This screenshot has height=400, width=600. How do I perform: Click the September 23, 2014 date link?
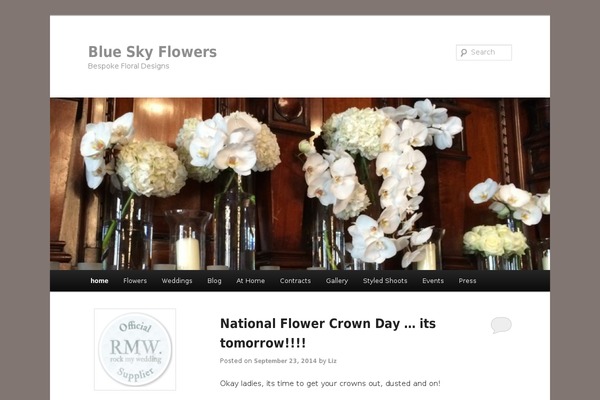(x=285, y=361)
